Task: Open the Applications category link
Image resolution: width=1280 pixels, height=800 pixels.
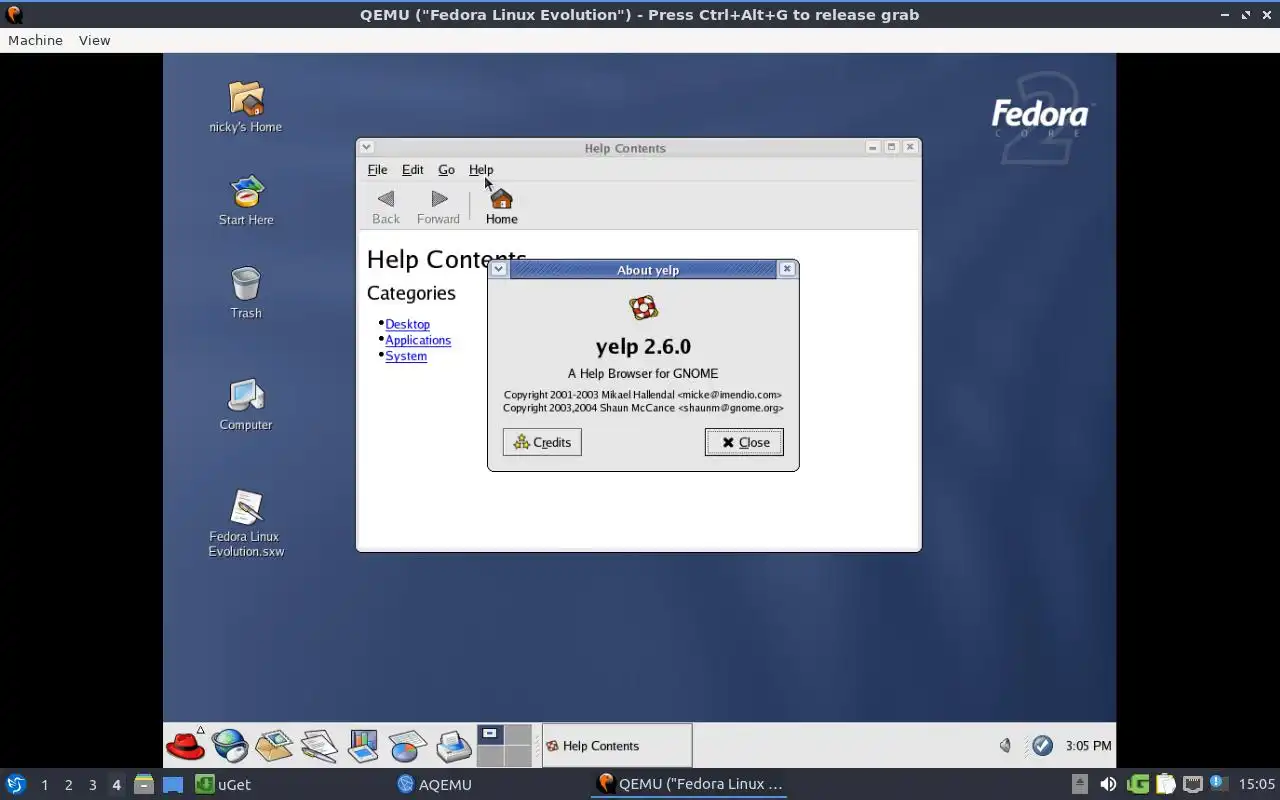Action: 418,340
